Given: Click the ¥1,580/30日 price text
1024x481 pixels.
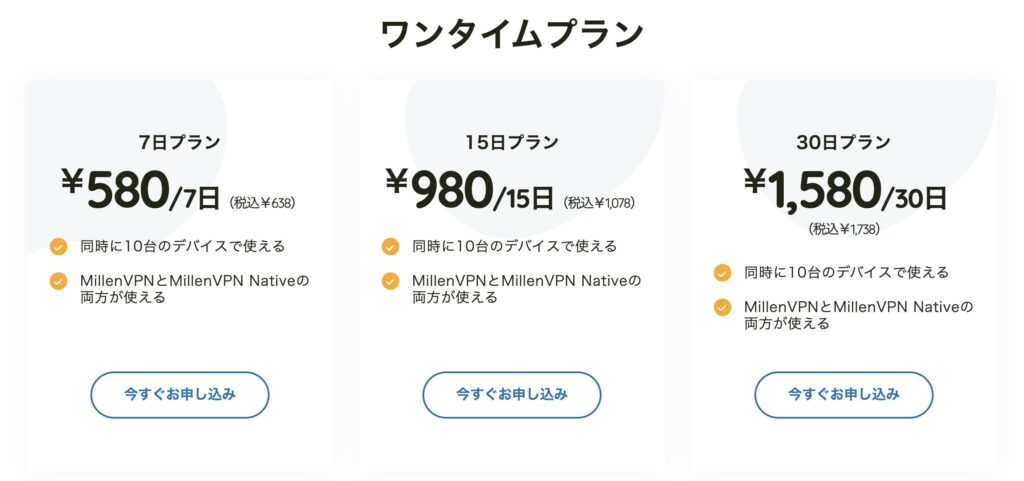Looking at the screenshot, I should click(844, 190).
